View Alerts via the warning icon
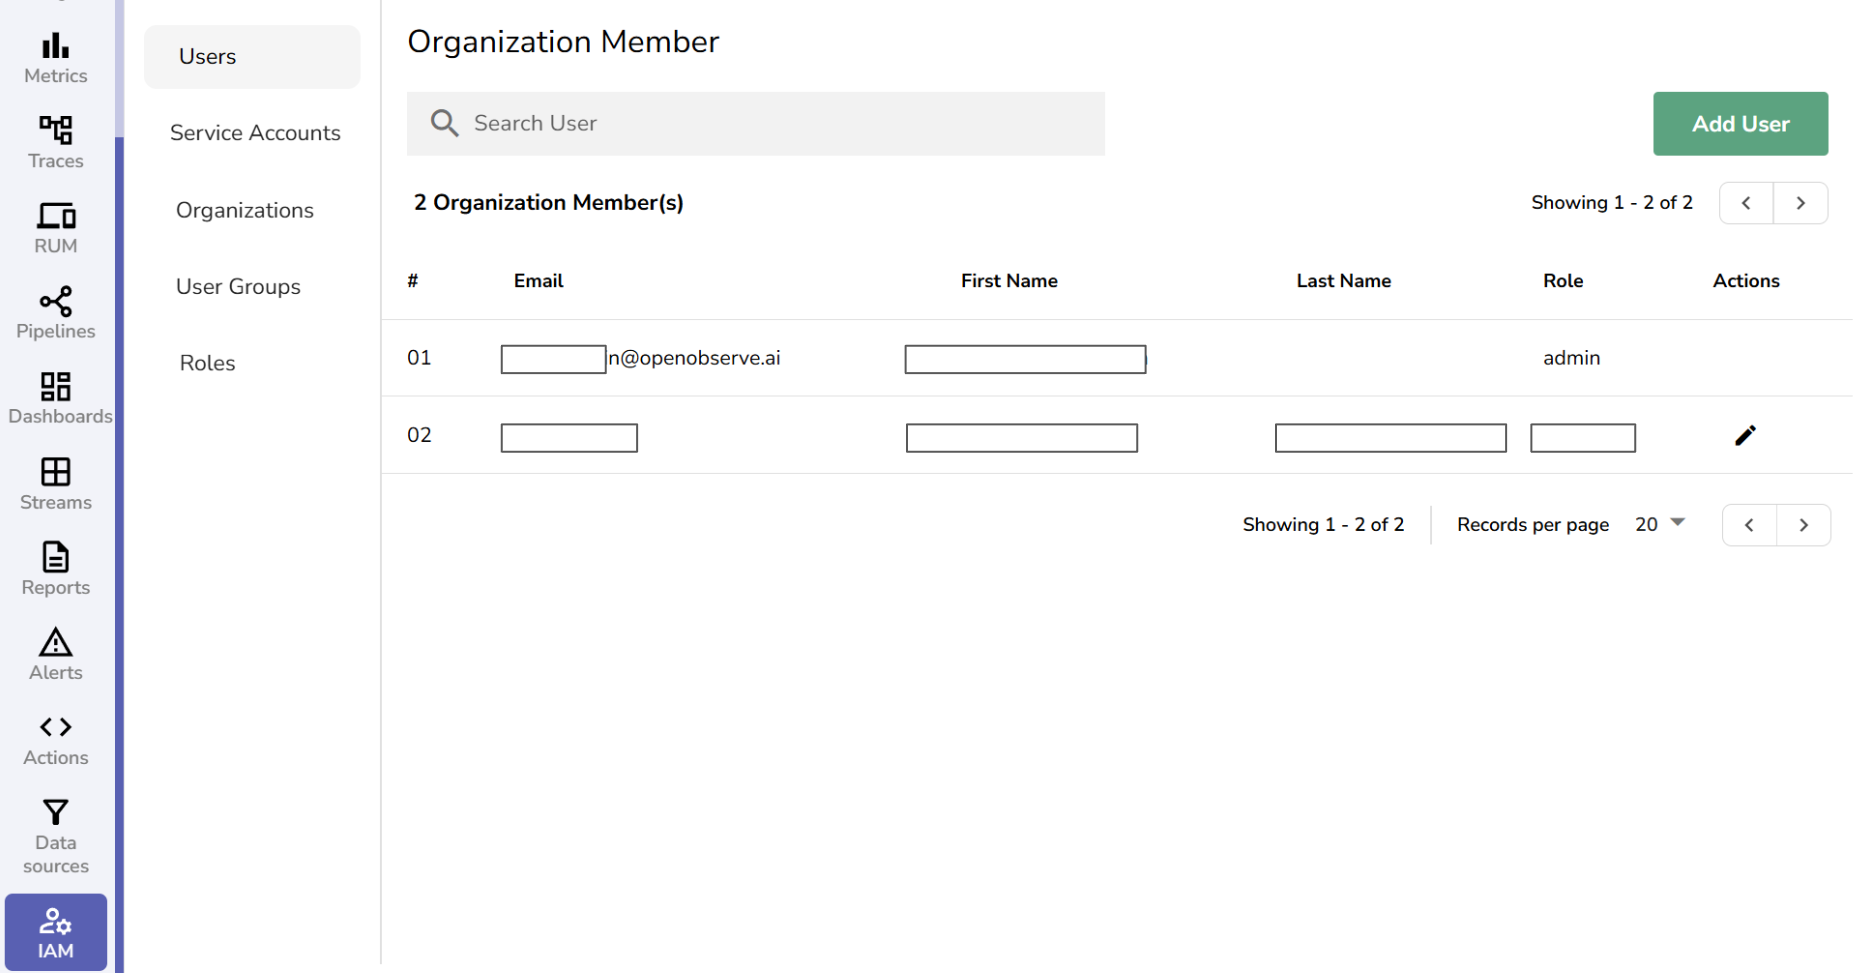Image resolution: width=1861 pixels, height=973 pixels. click(56, 642)
